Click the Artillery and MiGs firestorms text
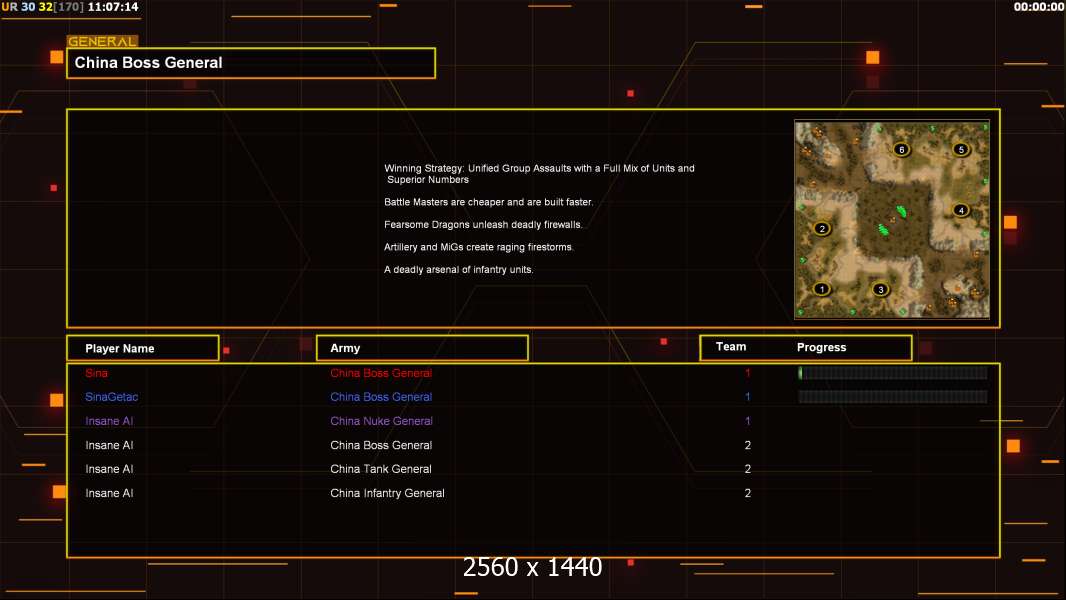This screenshot has width=1066, height=600. 479,247
